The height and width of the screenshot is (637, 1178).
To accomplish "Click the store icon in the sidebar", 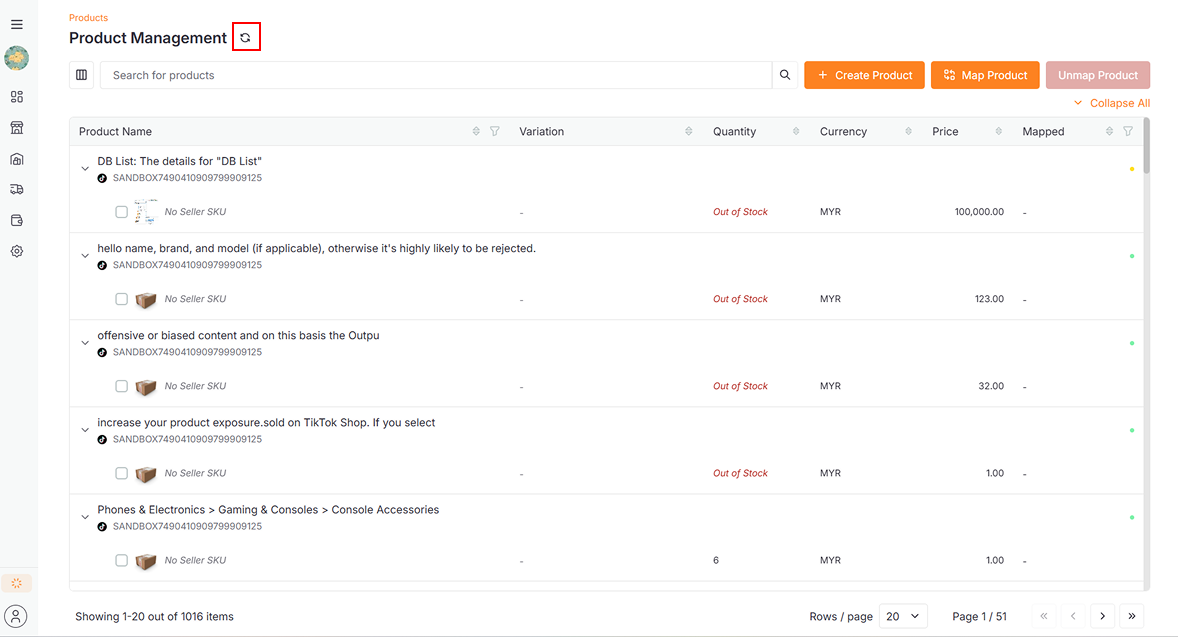I will coord(17,128).
